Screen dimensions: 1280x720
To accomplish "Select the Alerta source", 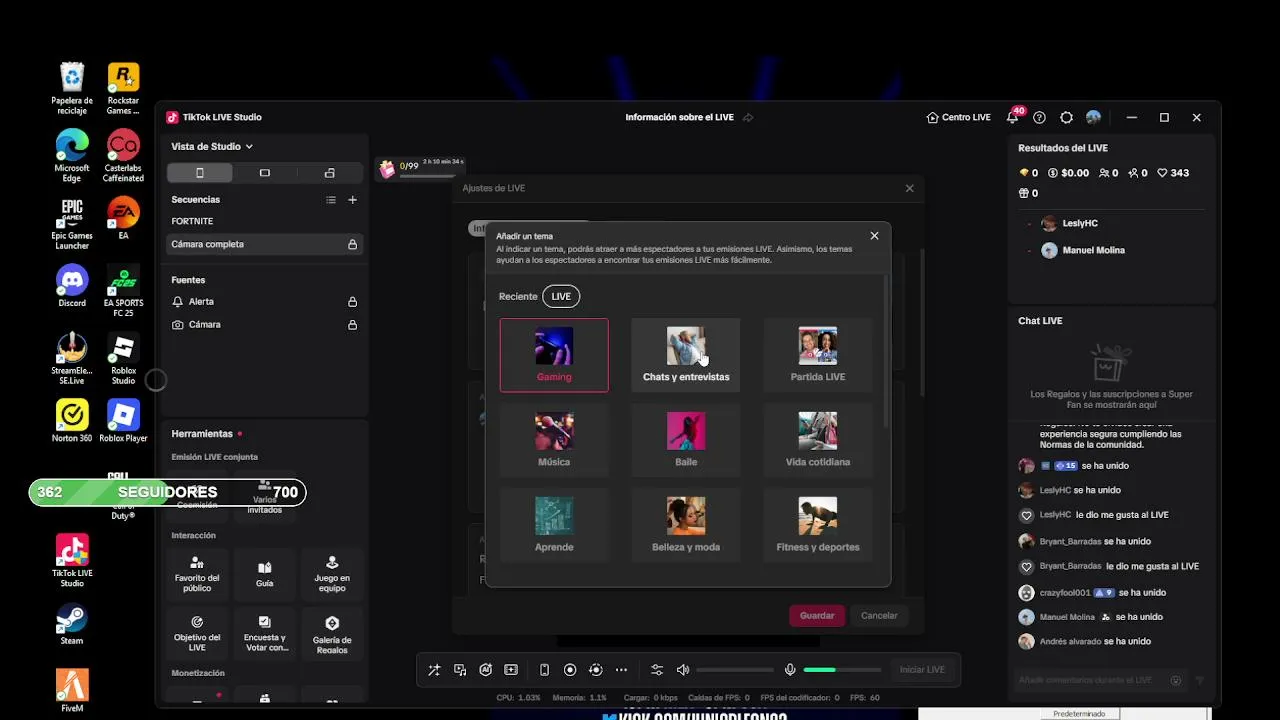I will (x=265, y=302).
